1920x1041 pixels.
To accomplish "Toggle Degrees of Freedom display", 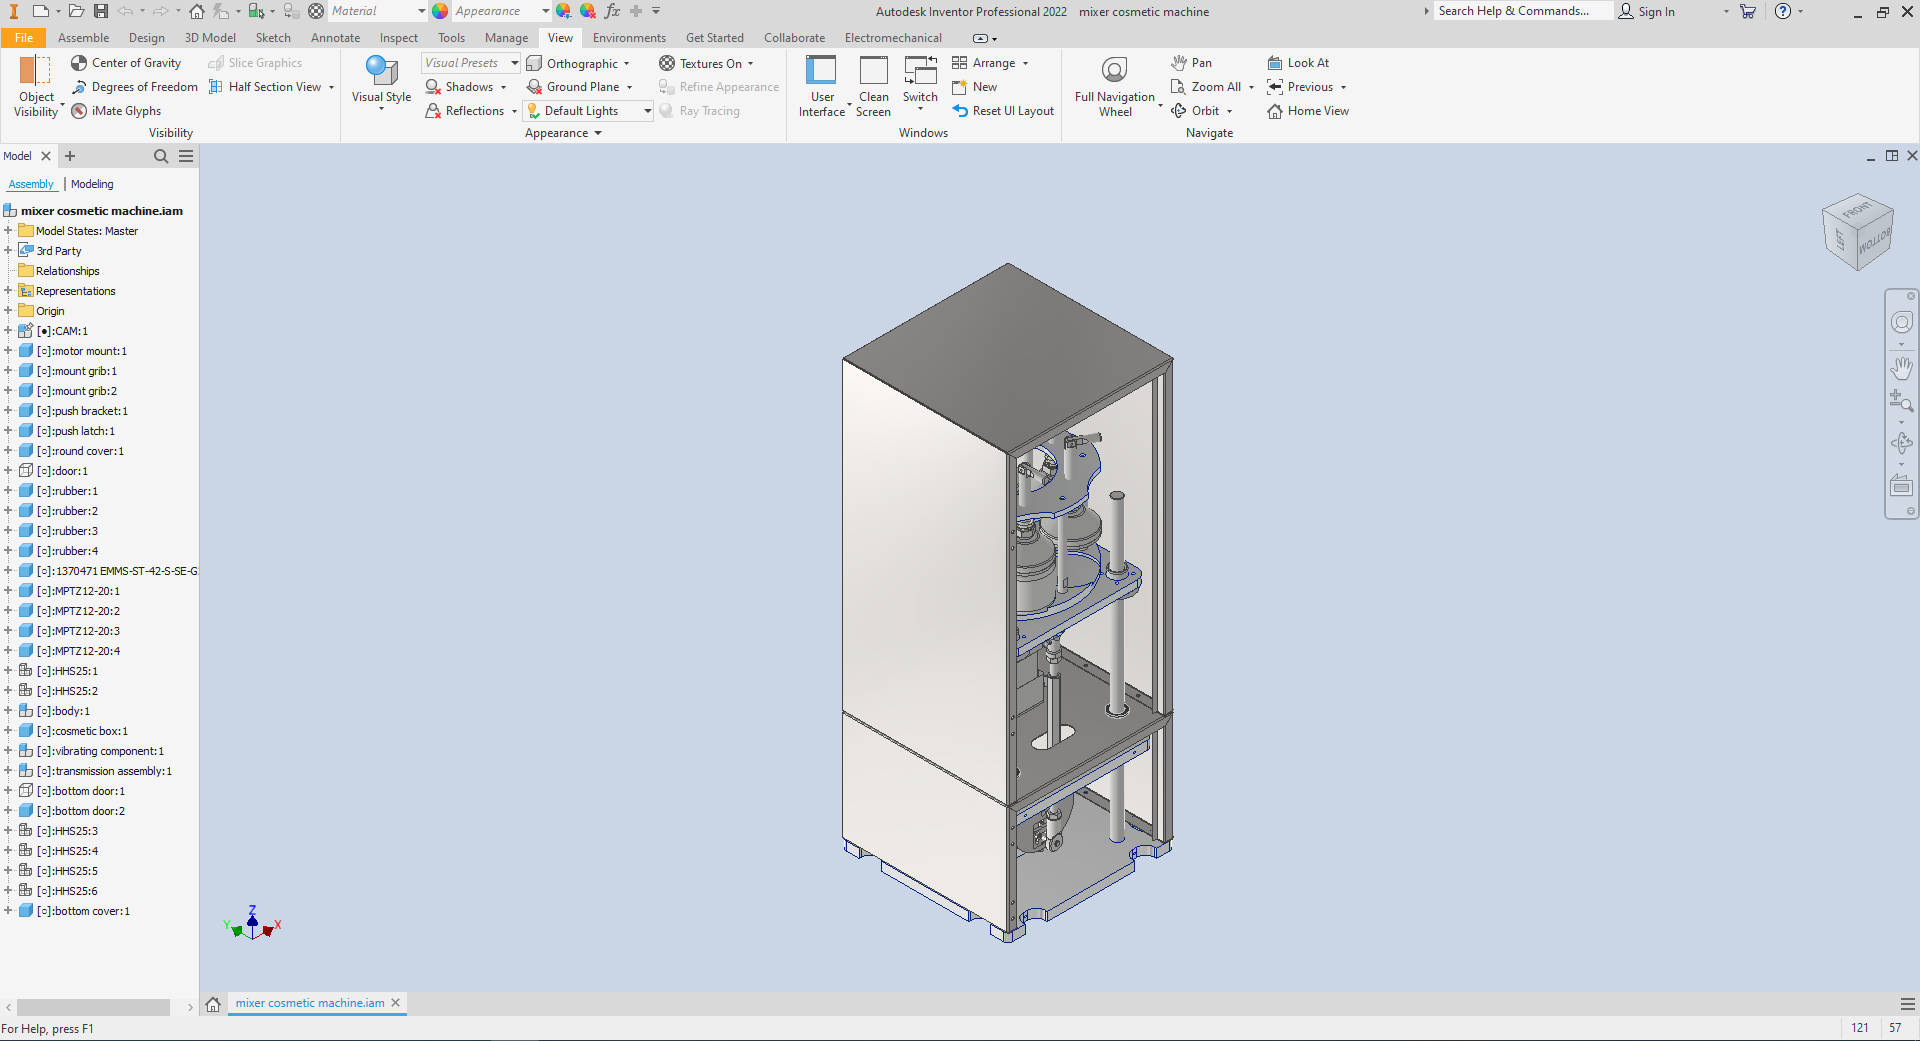I will point(134,87).
